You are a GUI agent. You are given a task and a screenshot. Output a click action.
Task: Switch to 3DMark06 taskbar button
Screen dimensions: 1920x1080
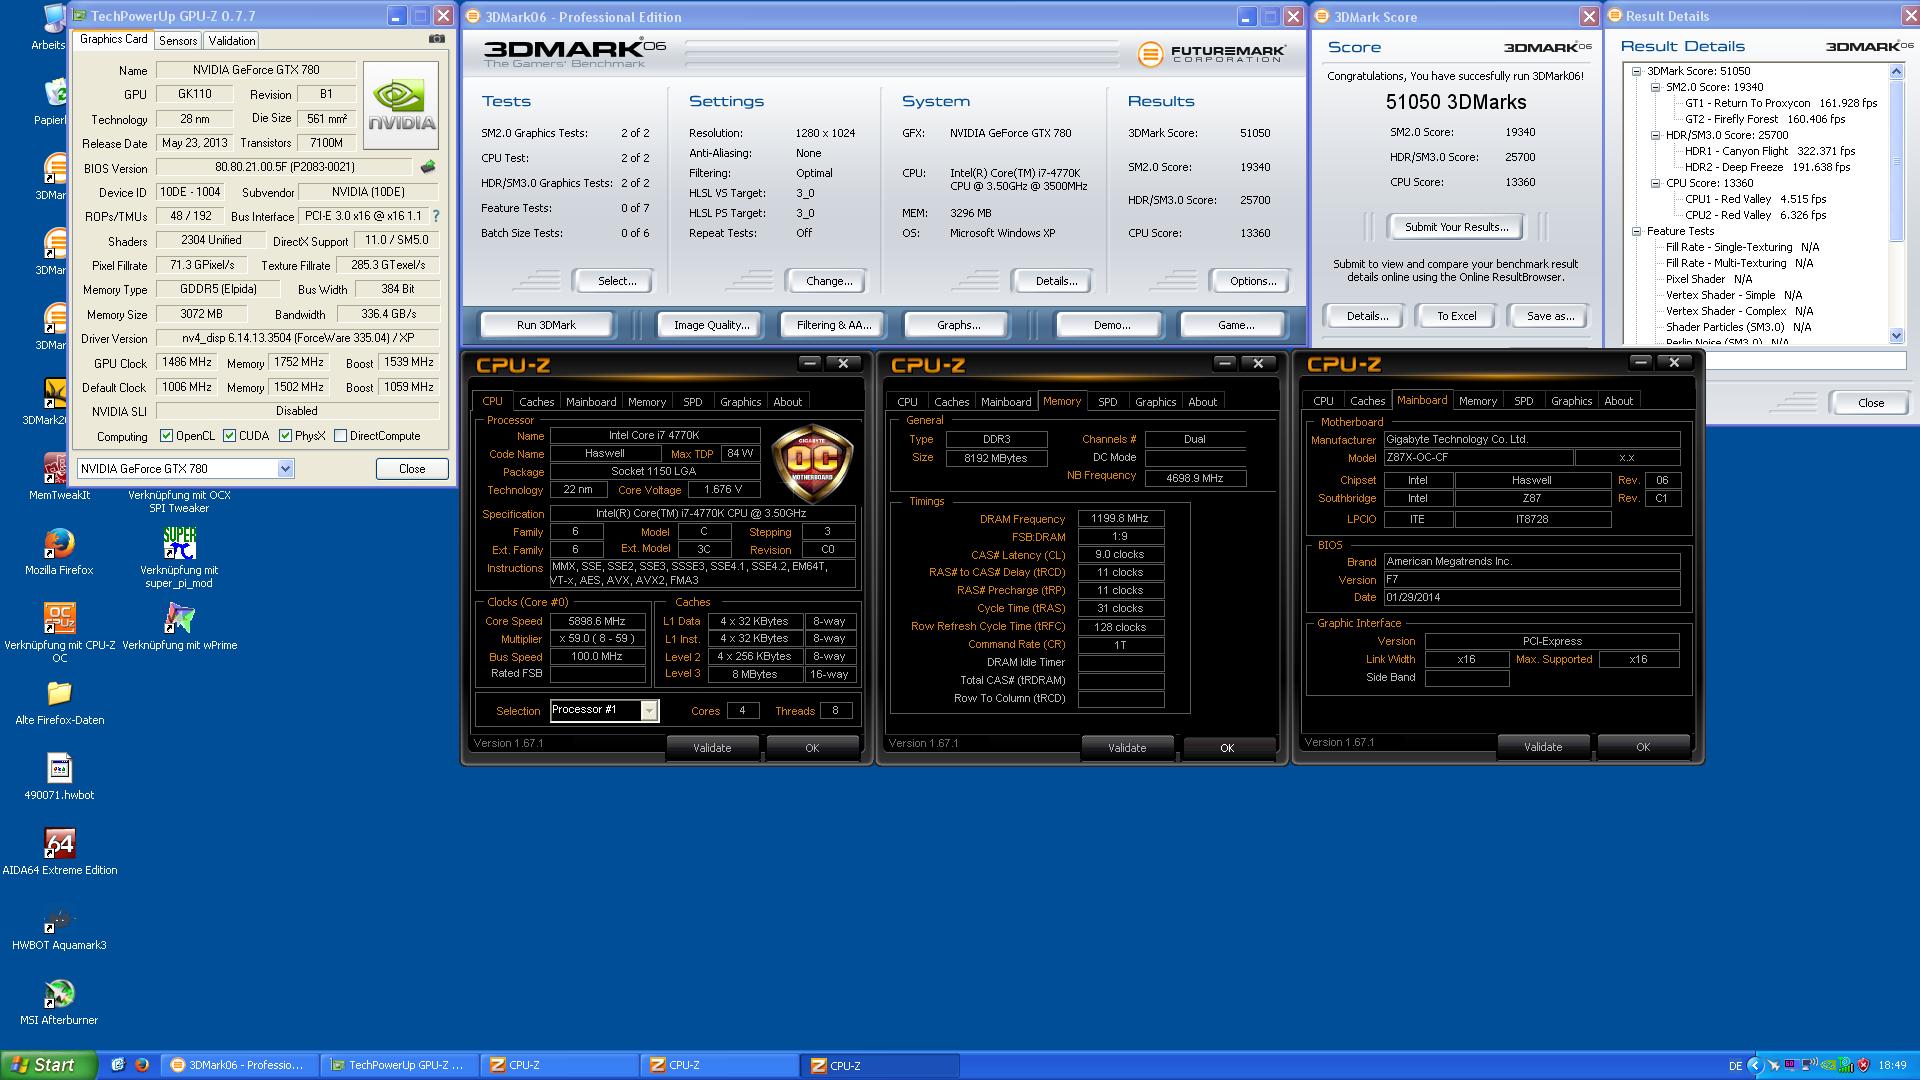[x=240, y=1065]
